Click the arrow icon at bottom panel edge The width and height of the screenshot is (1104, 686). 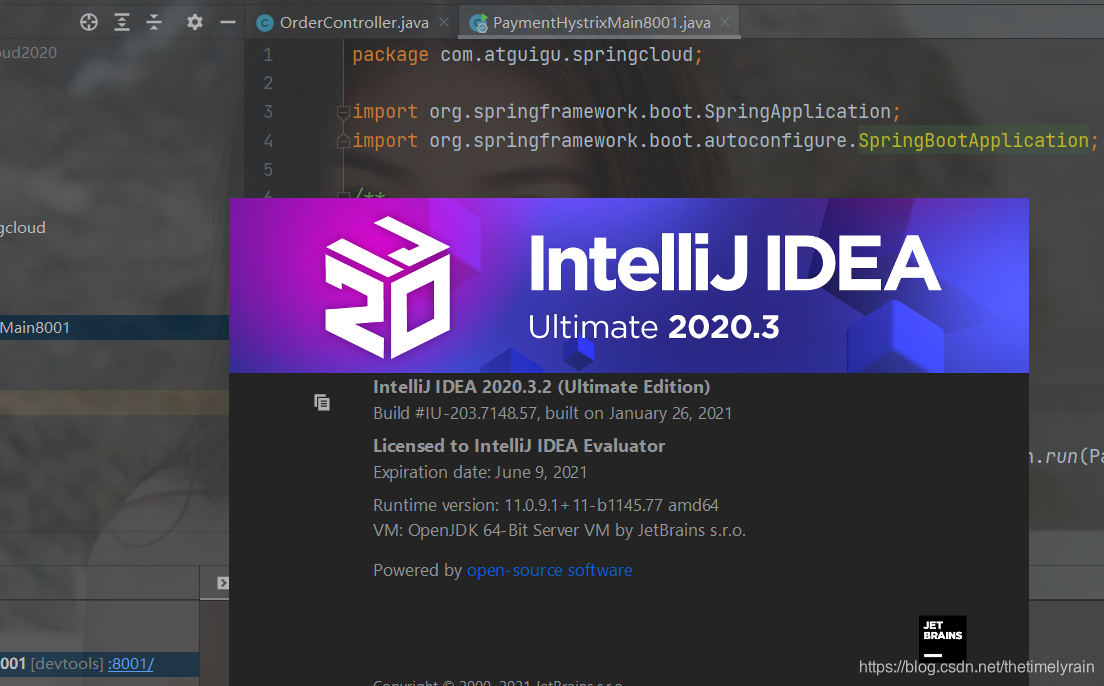coord(222,583)
